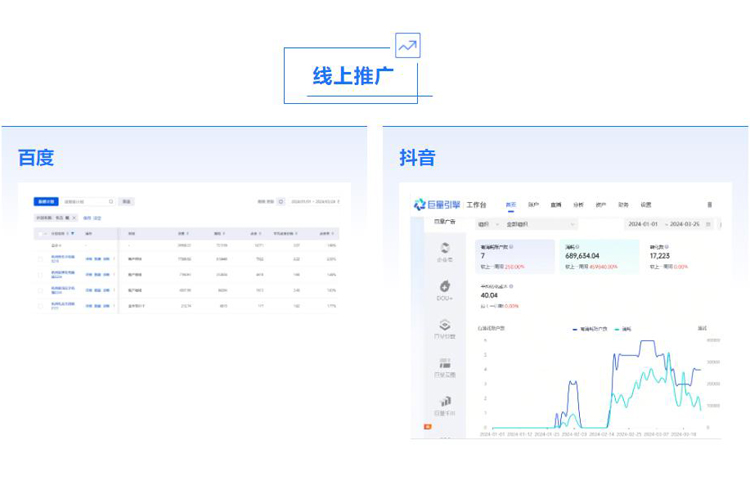Tick the checkbox of the last Baidu plan row
Image resolution: width=750 pixels, height=490 pixels.
[x=40, y=306]
